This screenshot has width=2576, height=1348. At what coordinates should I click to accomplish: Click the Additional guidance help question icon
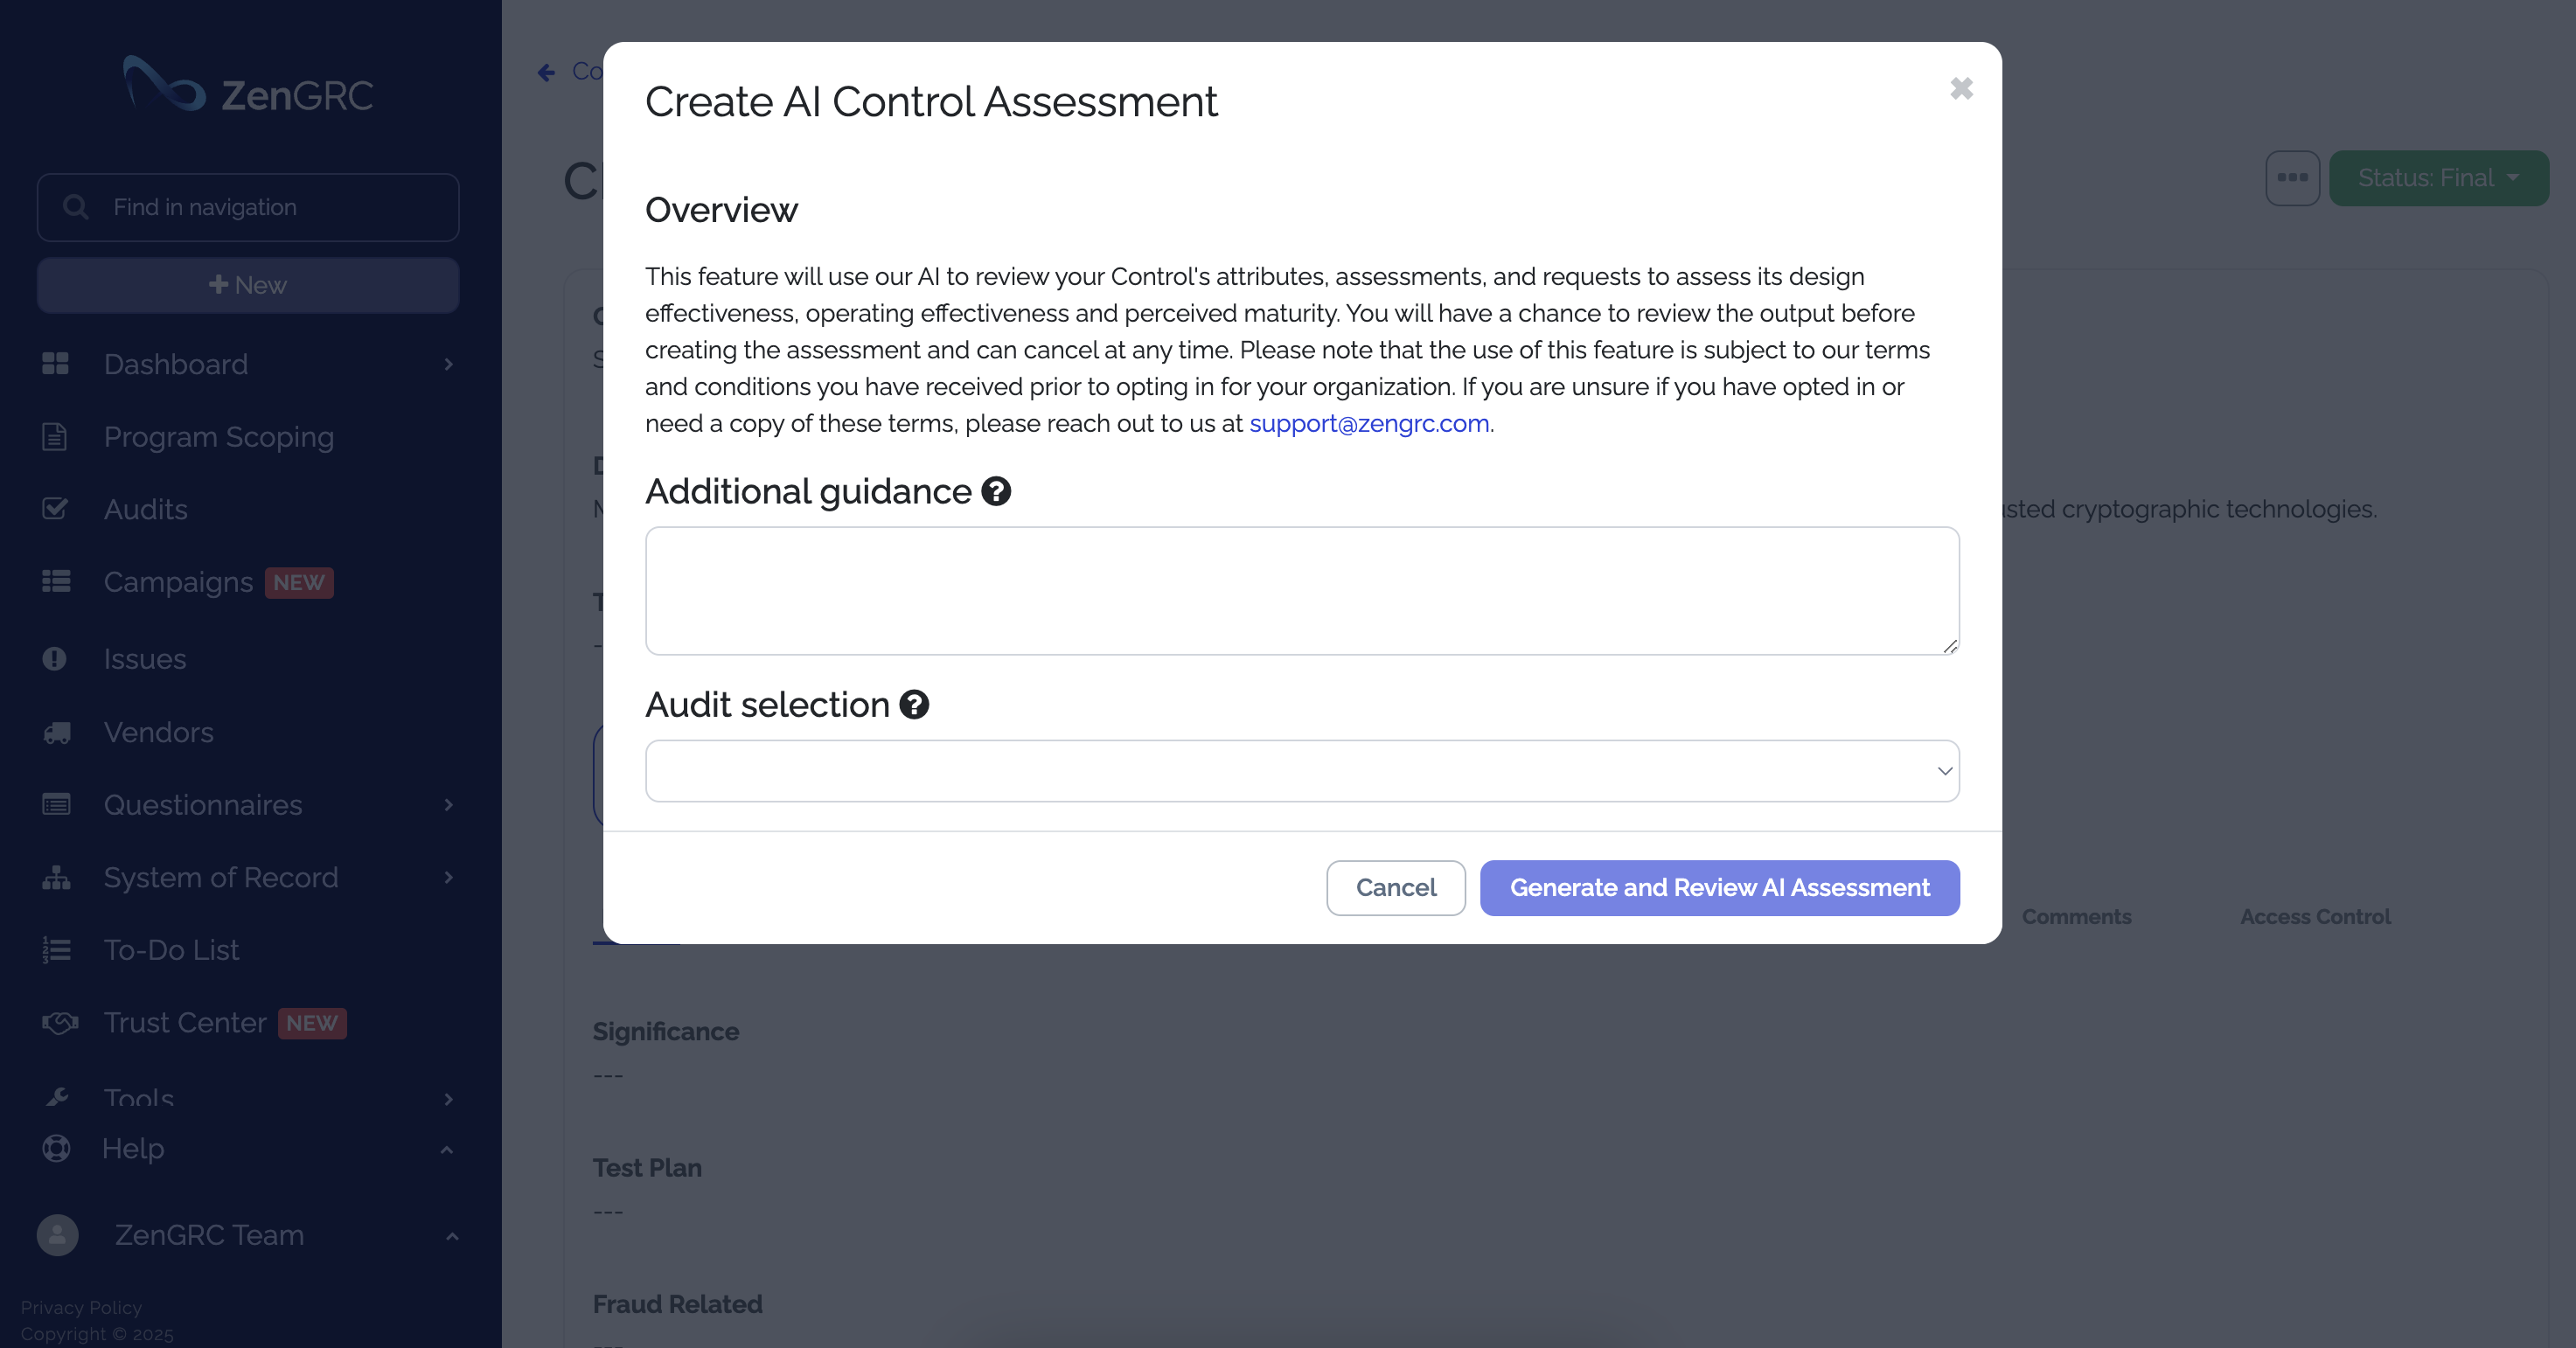[x=995, y=491]
